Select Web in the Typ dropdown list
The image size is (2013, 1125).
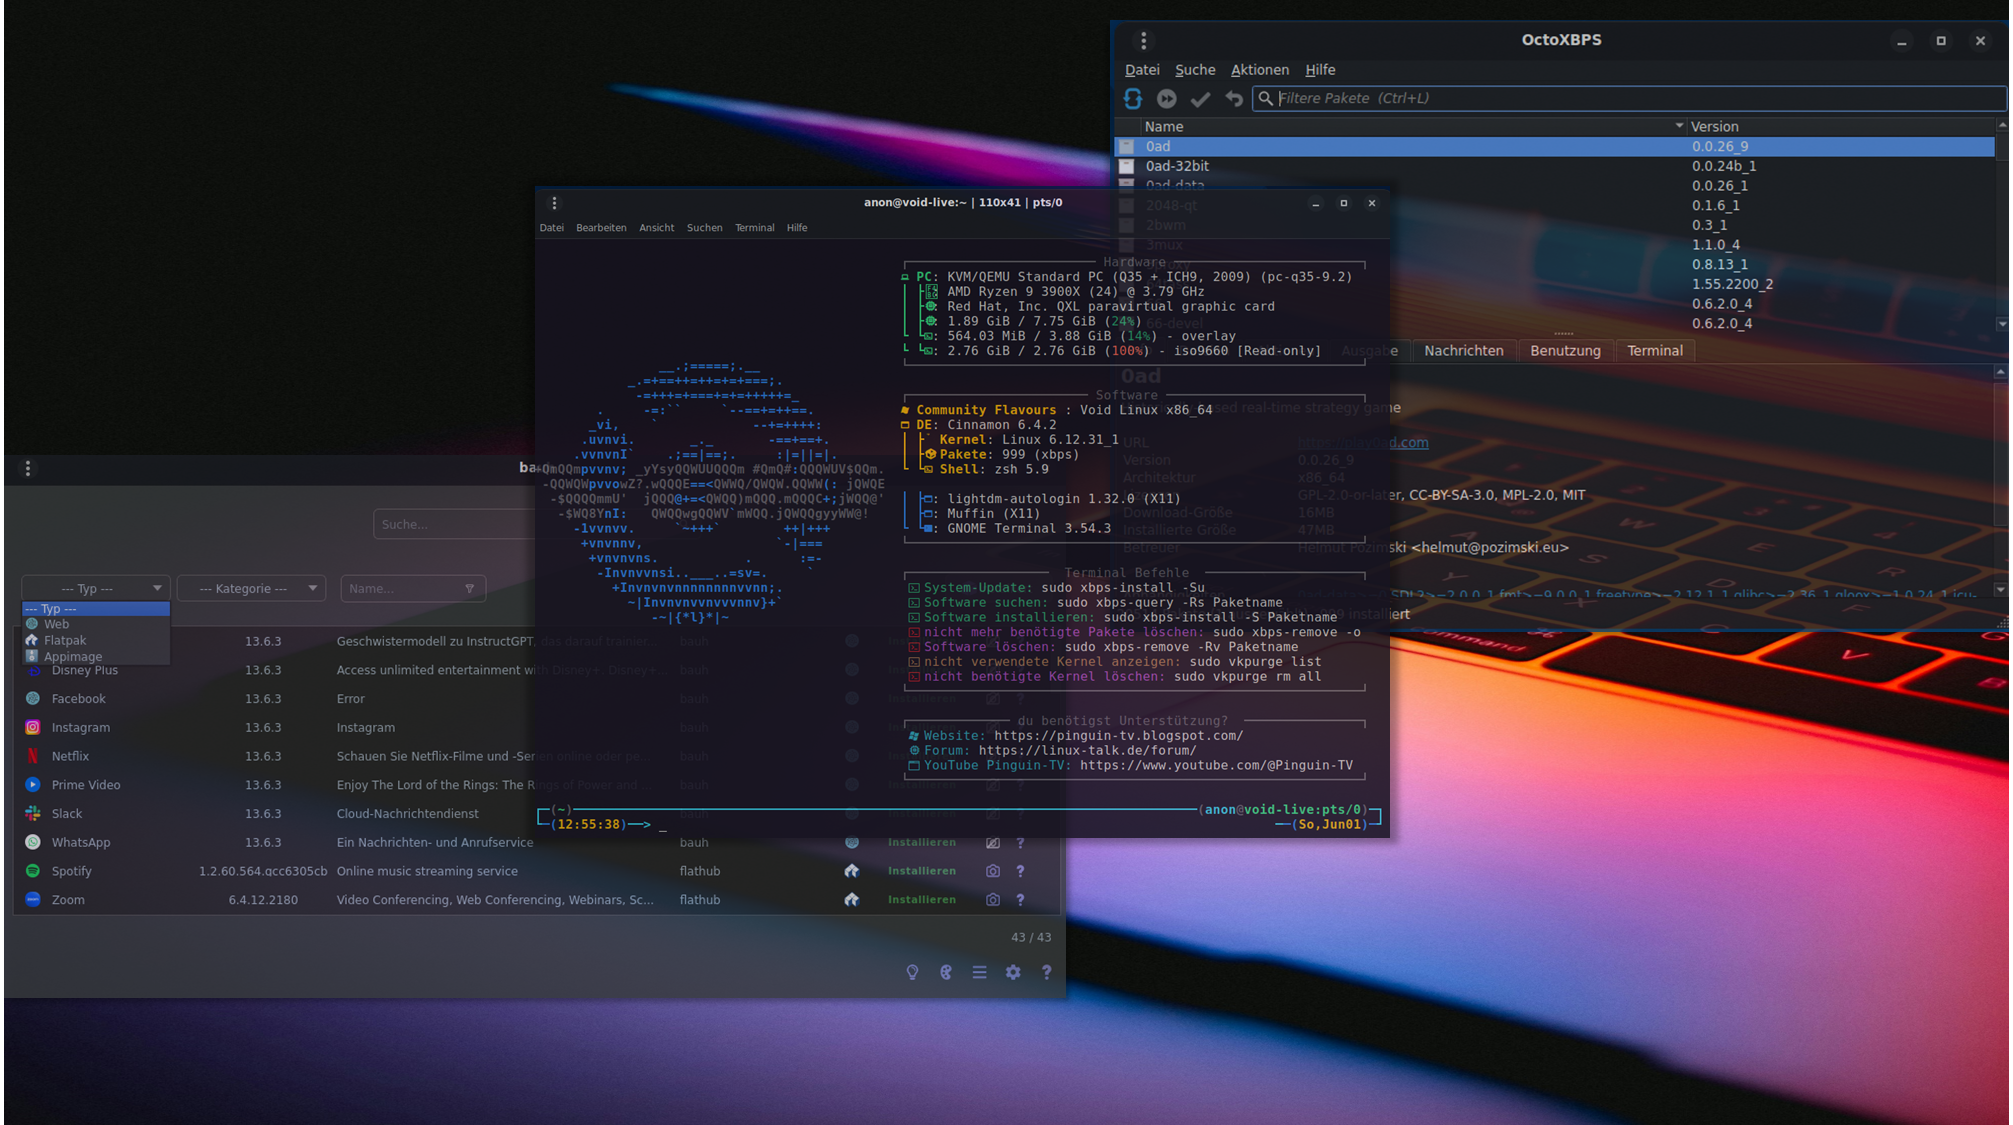pyautogui.click(x=96, y=624)
